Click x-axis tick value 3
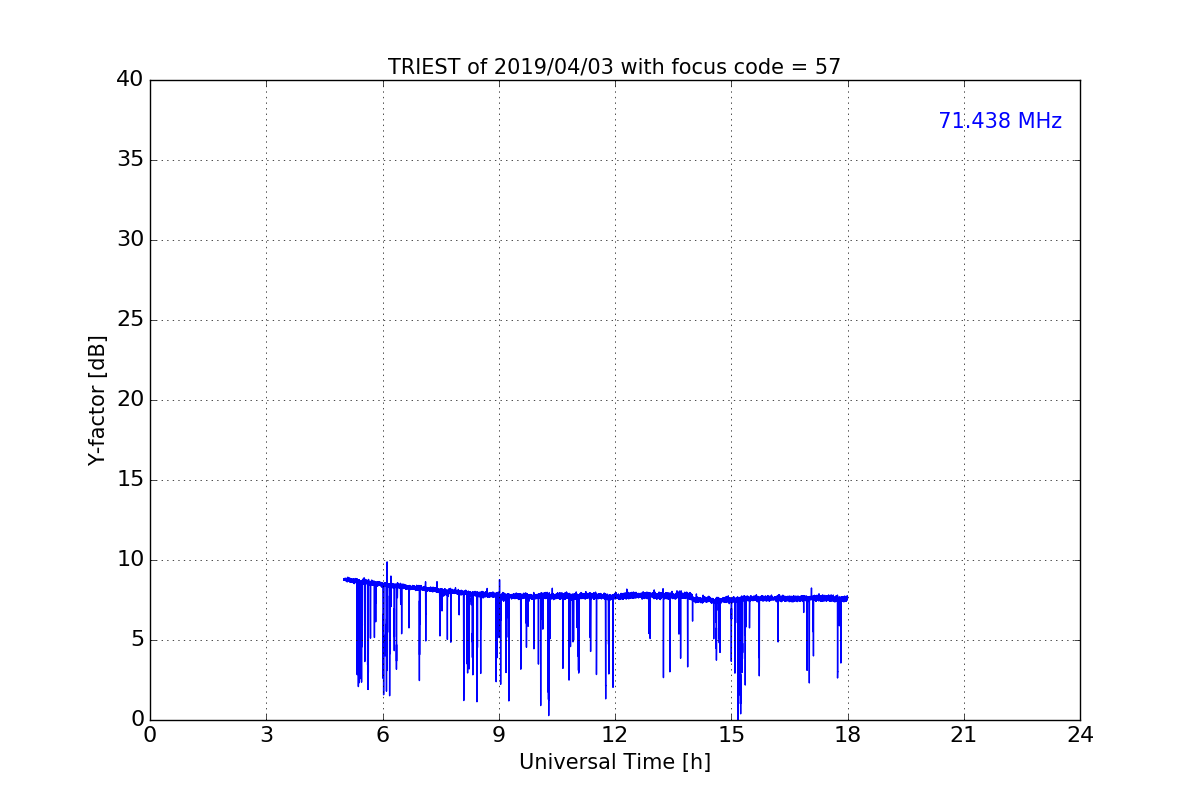Screen dimensions: 1200x800 tap(266, 735)
